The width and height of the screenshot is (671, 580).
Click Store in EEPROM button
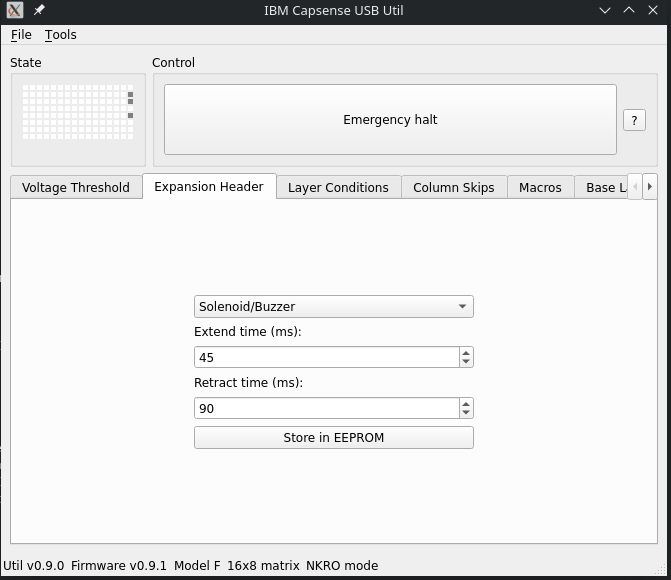tap(333, 438)
